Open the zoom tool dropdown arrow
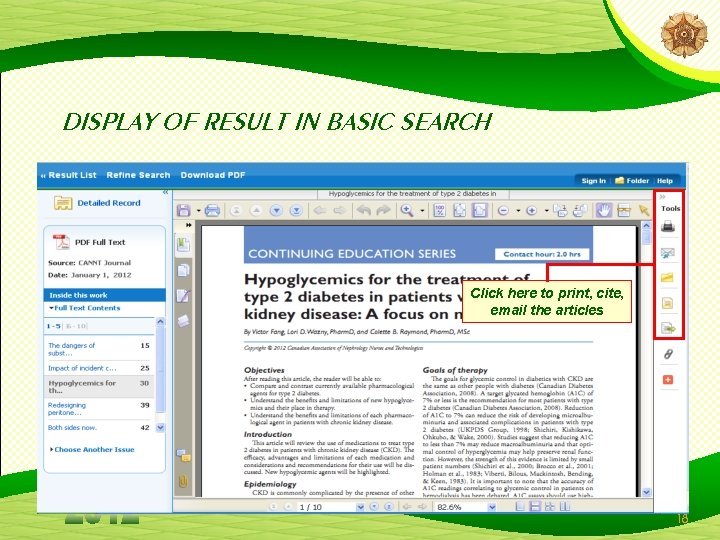 pos(422,211)
